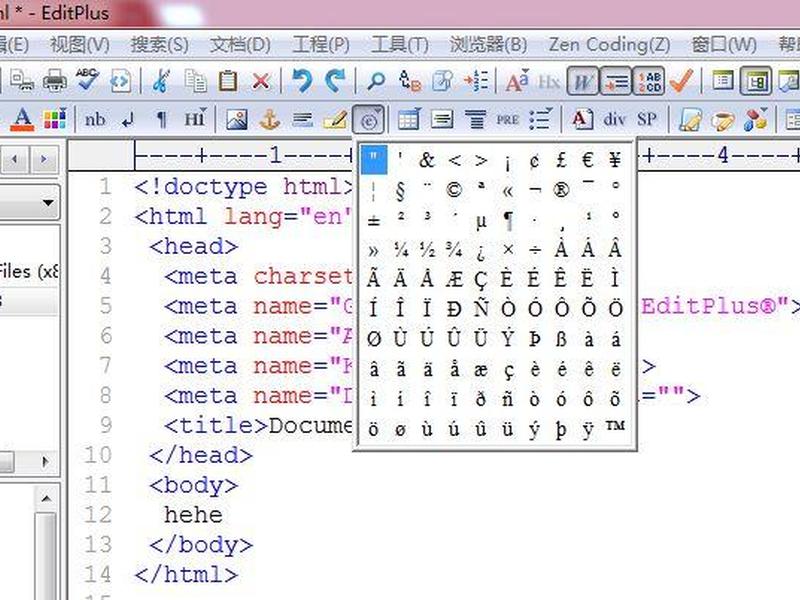Open the Zen Coding(Z) menu
This screenshot has height=600, width=800.
(x=609, y=45)
